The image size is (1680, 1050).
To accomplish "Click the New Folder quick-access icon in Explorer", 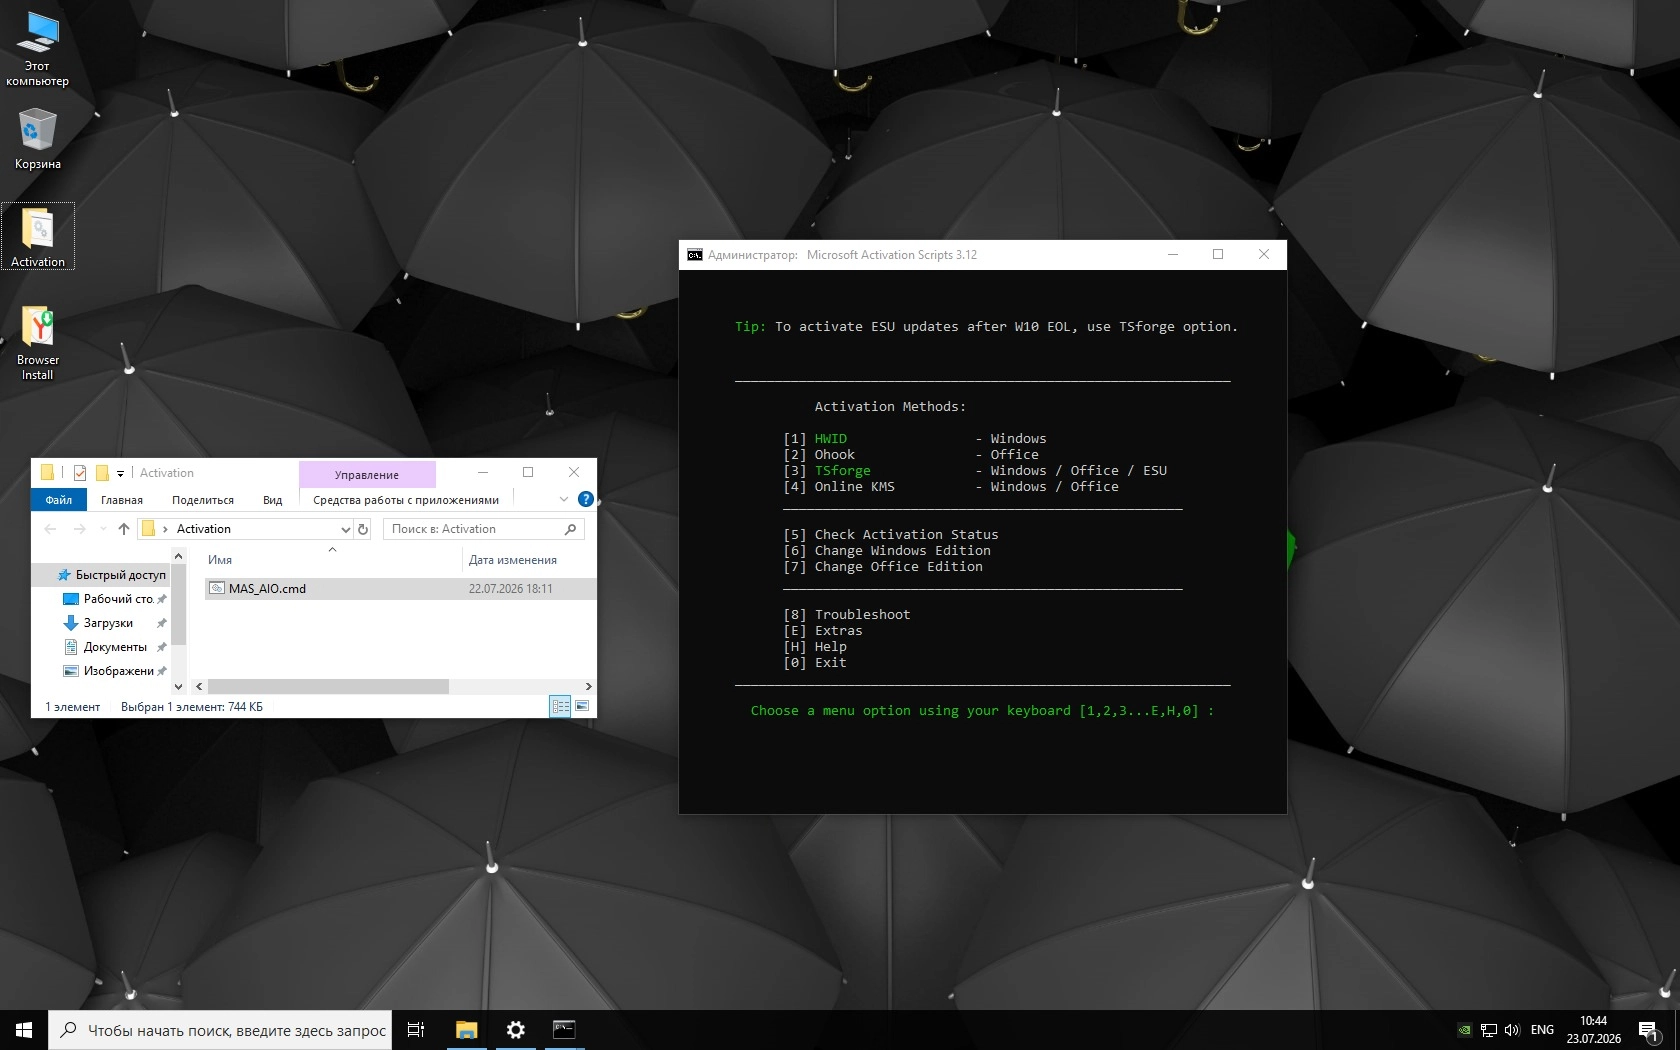I will [102, 473].
